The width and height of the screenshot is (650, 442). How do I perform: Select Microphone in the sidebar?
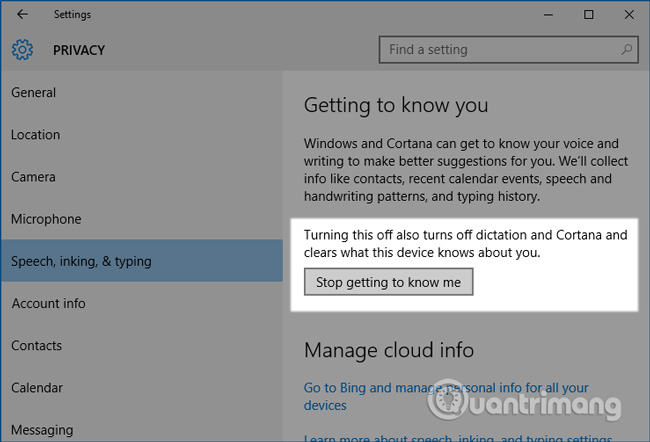142,219
